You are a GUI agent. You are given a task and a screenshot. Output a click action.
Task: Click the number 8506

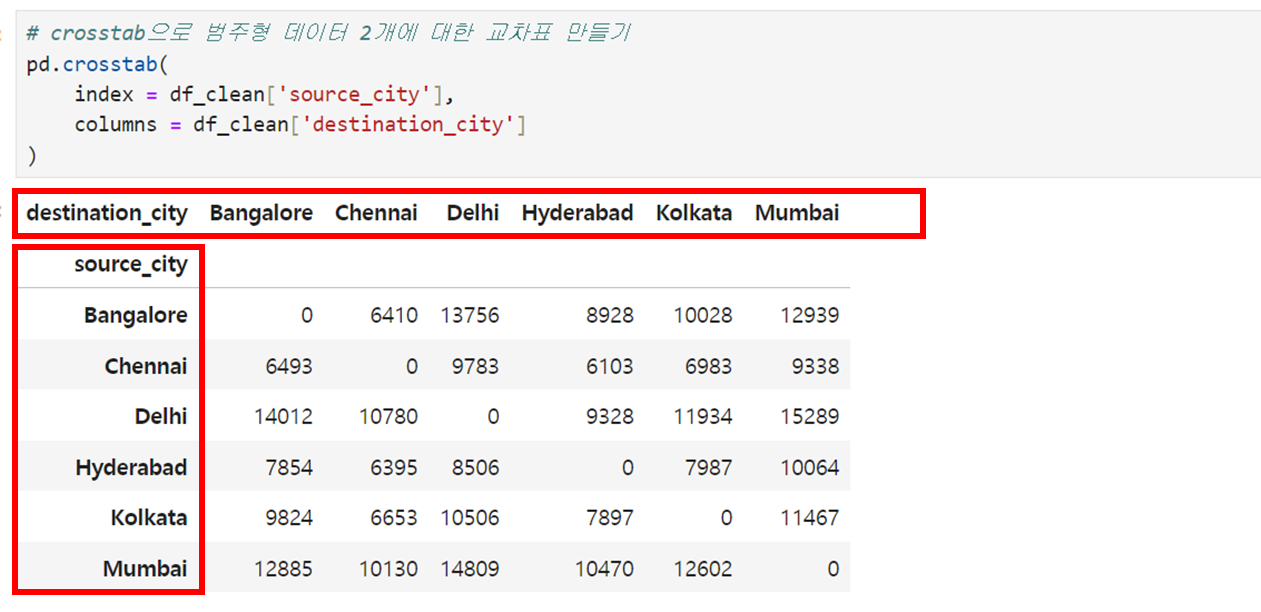[x=473, y=467]
